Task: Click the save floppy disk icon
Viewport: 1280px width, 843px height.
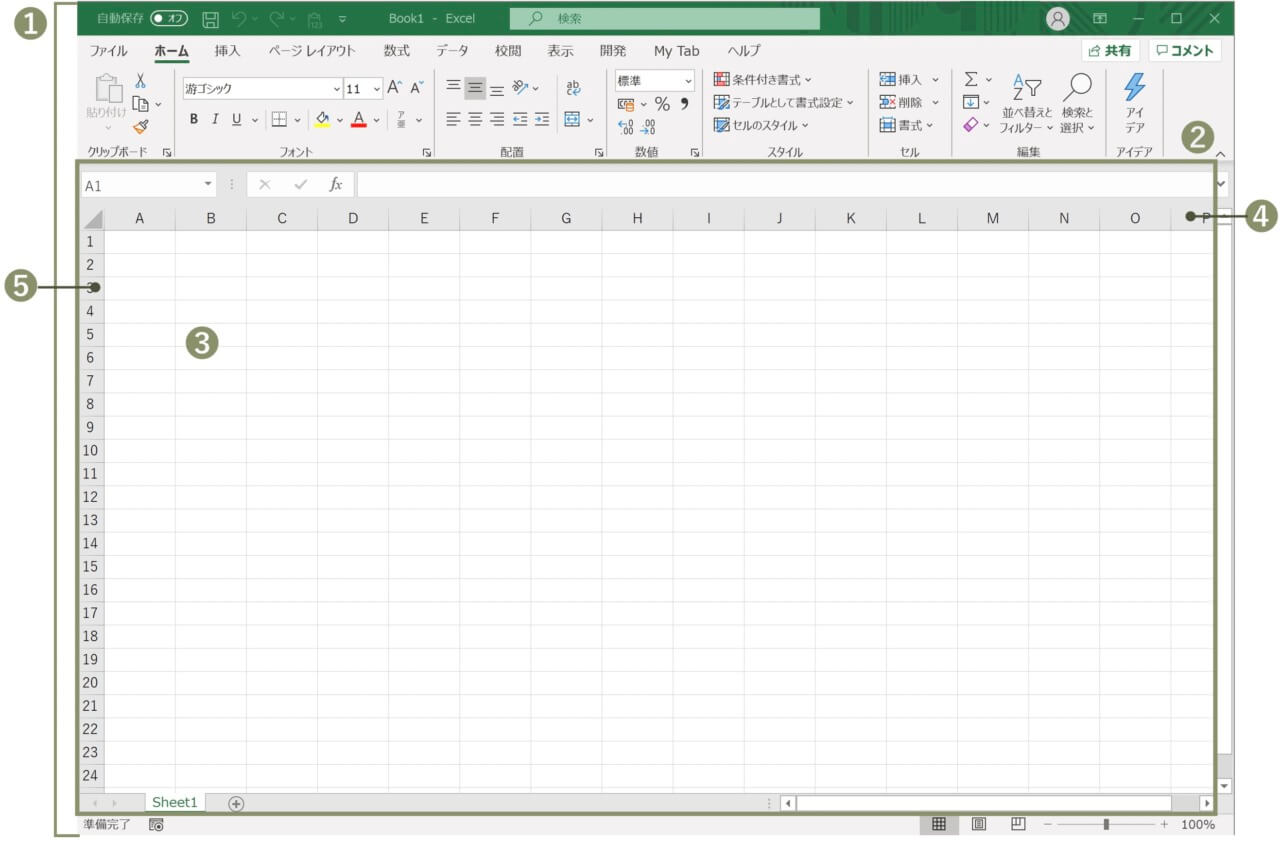Action: [x=210, y=19]
